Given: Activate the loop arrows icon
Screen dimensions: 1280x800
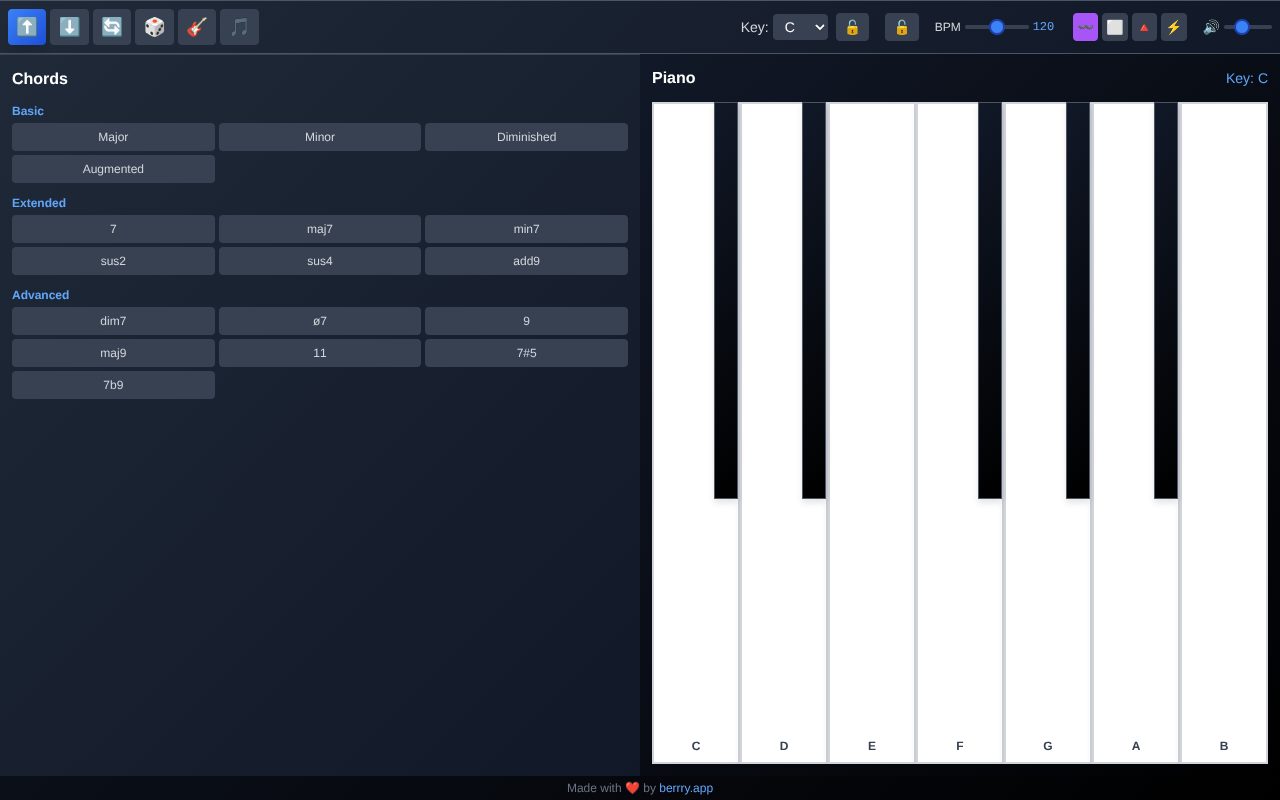Looking at the screenshot, I should pos(111,27).
